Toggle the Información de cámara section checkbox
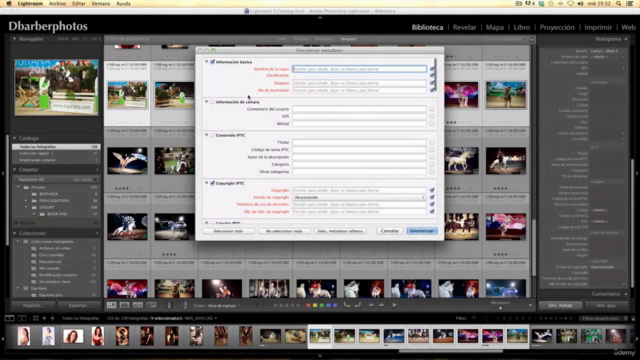640x360 pixels. point(213,102)
